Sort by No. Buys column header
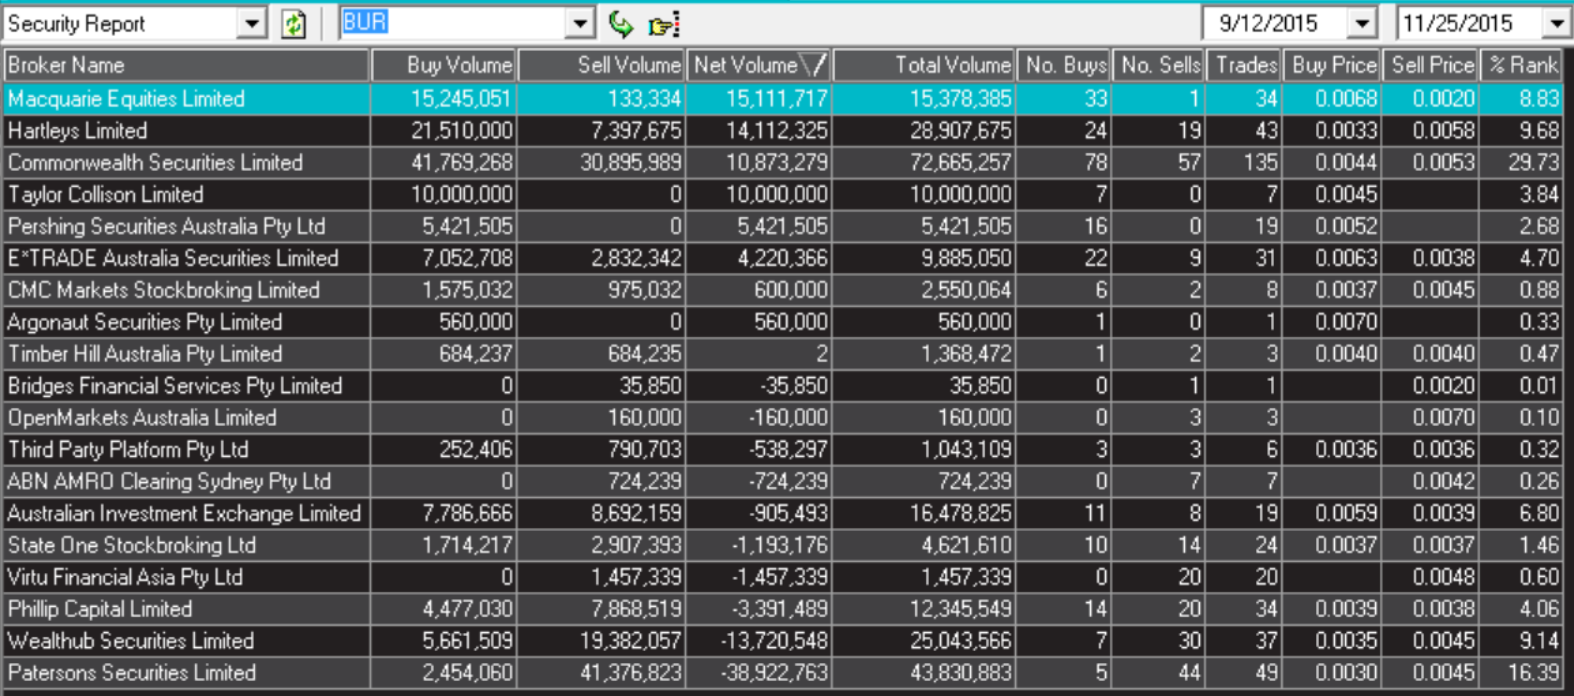Viewport: 1574px width, 696px height. (1064, 65)
